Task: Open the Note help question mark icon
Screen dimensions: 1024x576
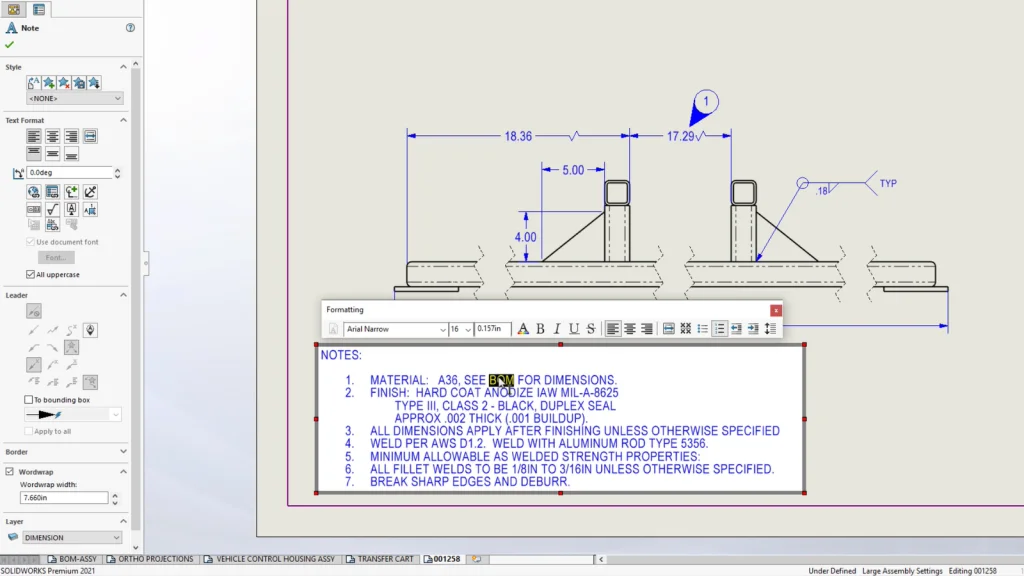Action: click(130, 28)
